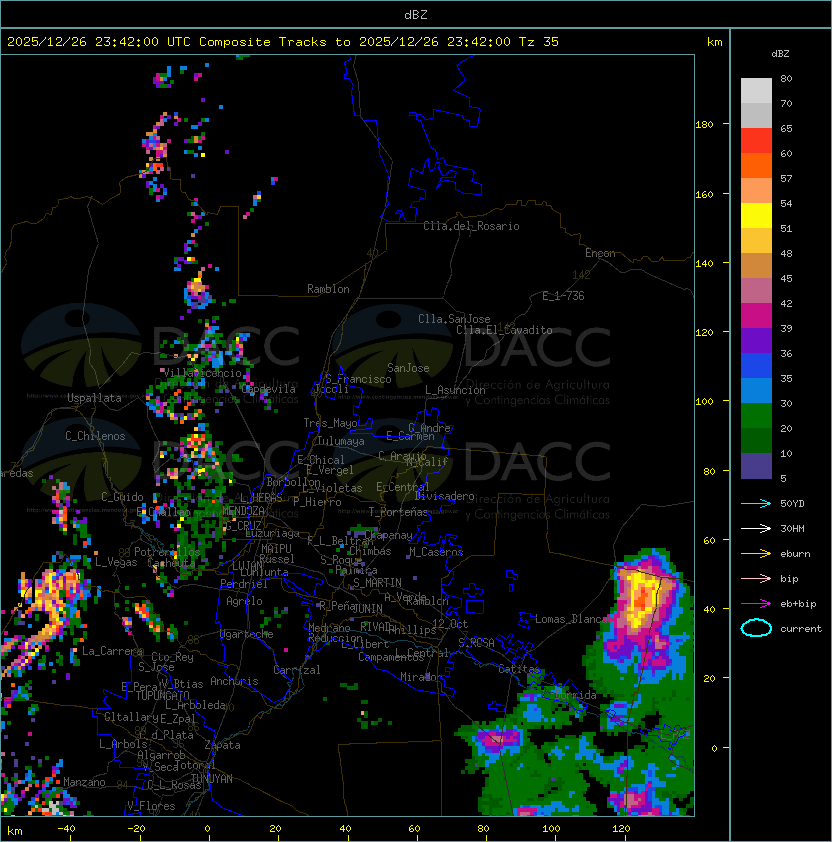Click the '180' tick on the right axis
Image resolution: width=832 pixels, height=842 pixels.
(x=704, y=125)
